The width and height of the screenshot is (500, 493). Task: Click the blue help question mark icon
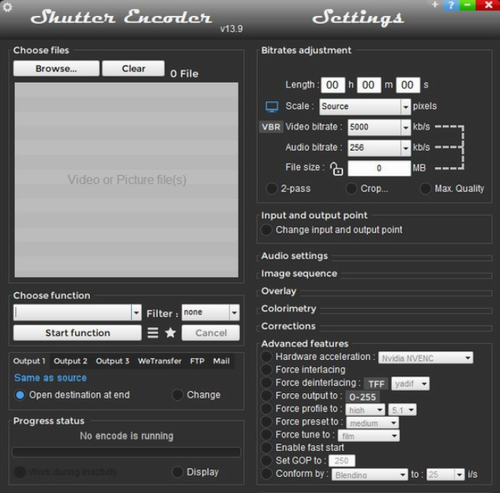(x=451, y=5)
